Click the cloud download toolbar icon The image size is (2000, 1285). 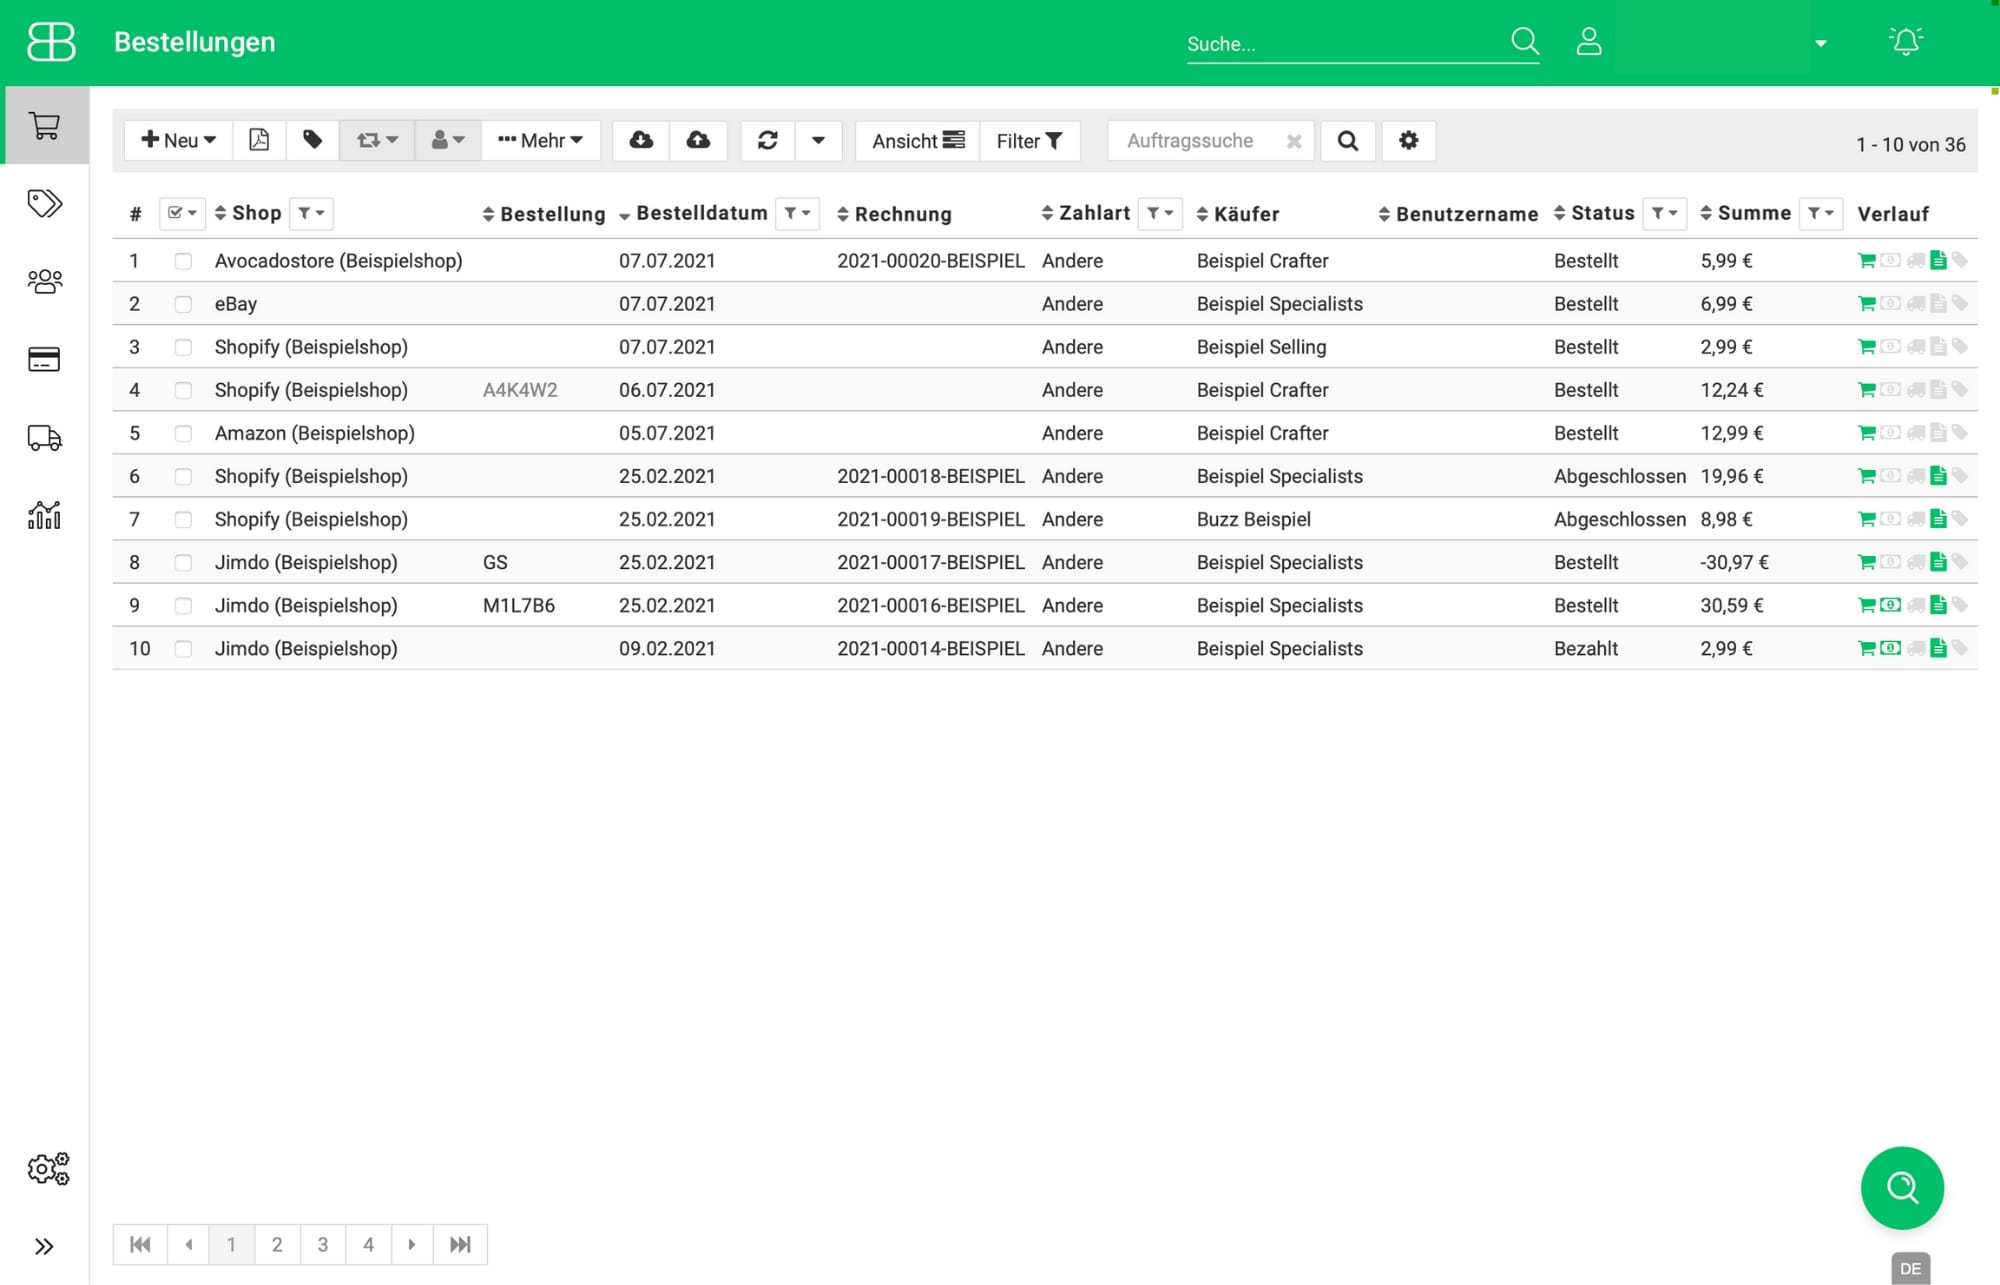[641, 141]
